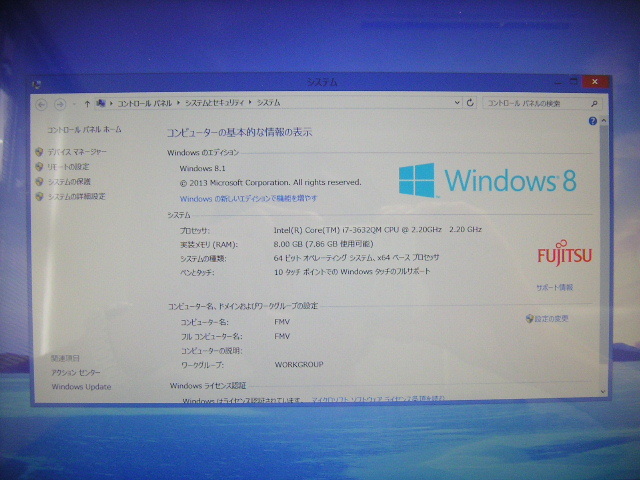This screenshot has width=640, height=480.
Task: Click the Fujitsu logo
Action: (564, 253)
